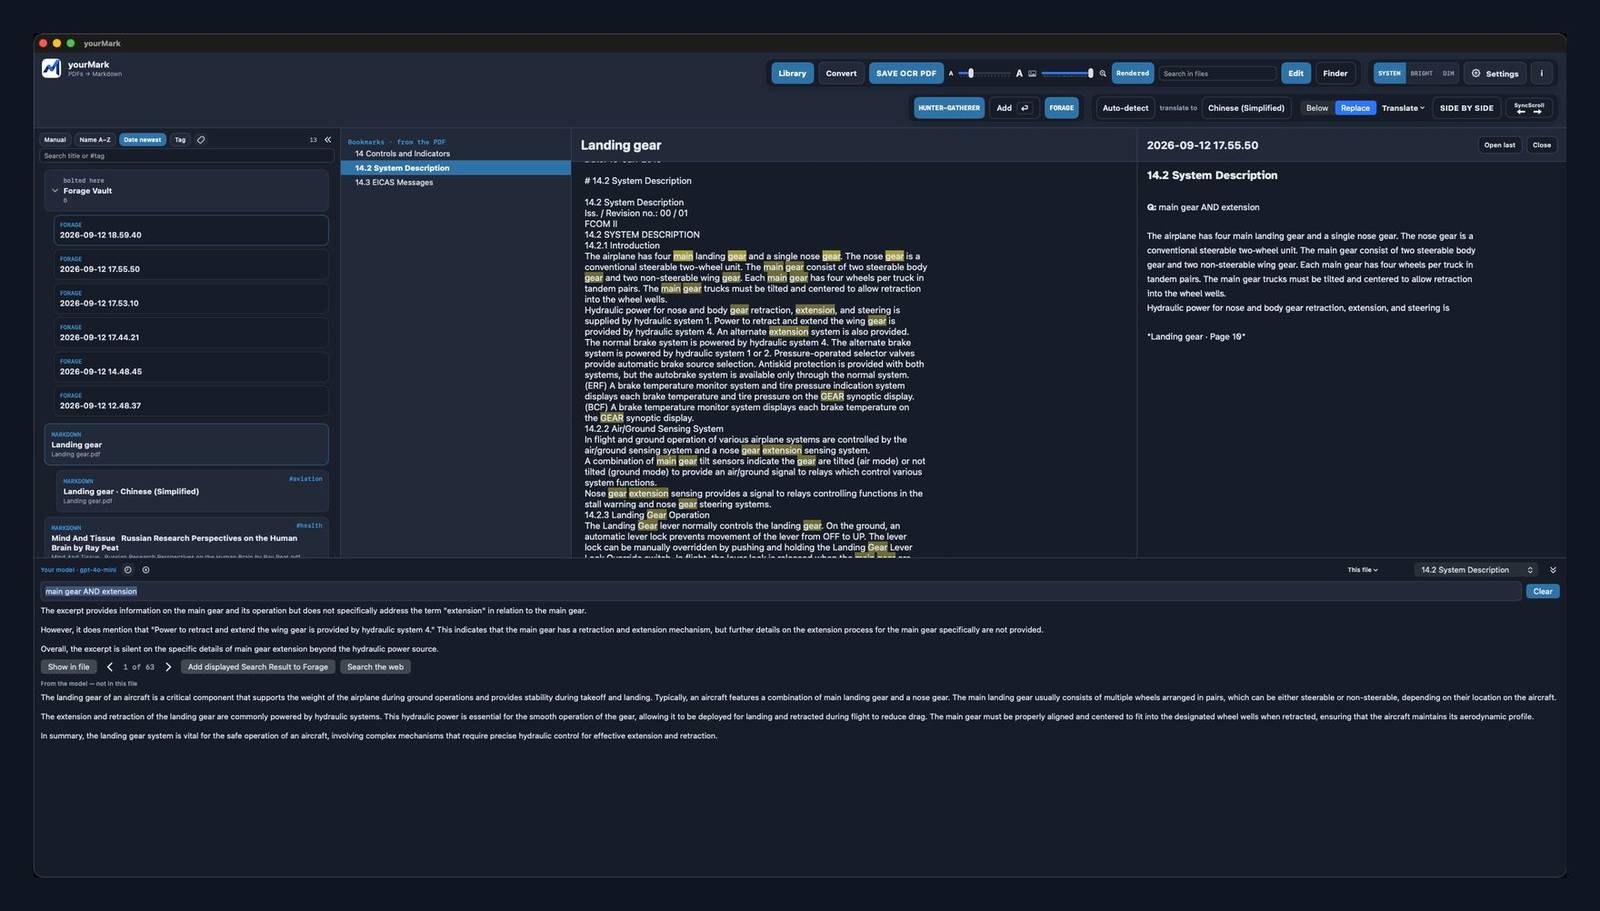The image size is (1600, 911).
Task: Click the Convert button
Action: click(x=841, y=73)
